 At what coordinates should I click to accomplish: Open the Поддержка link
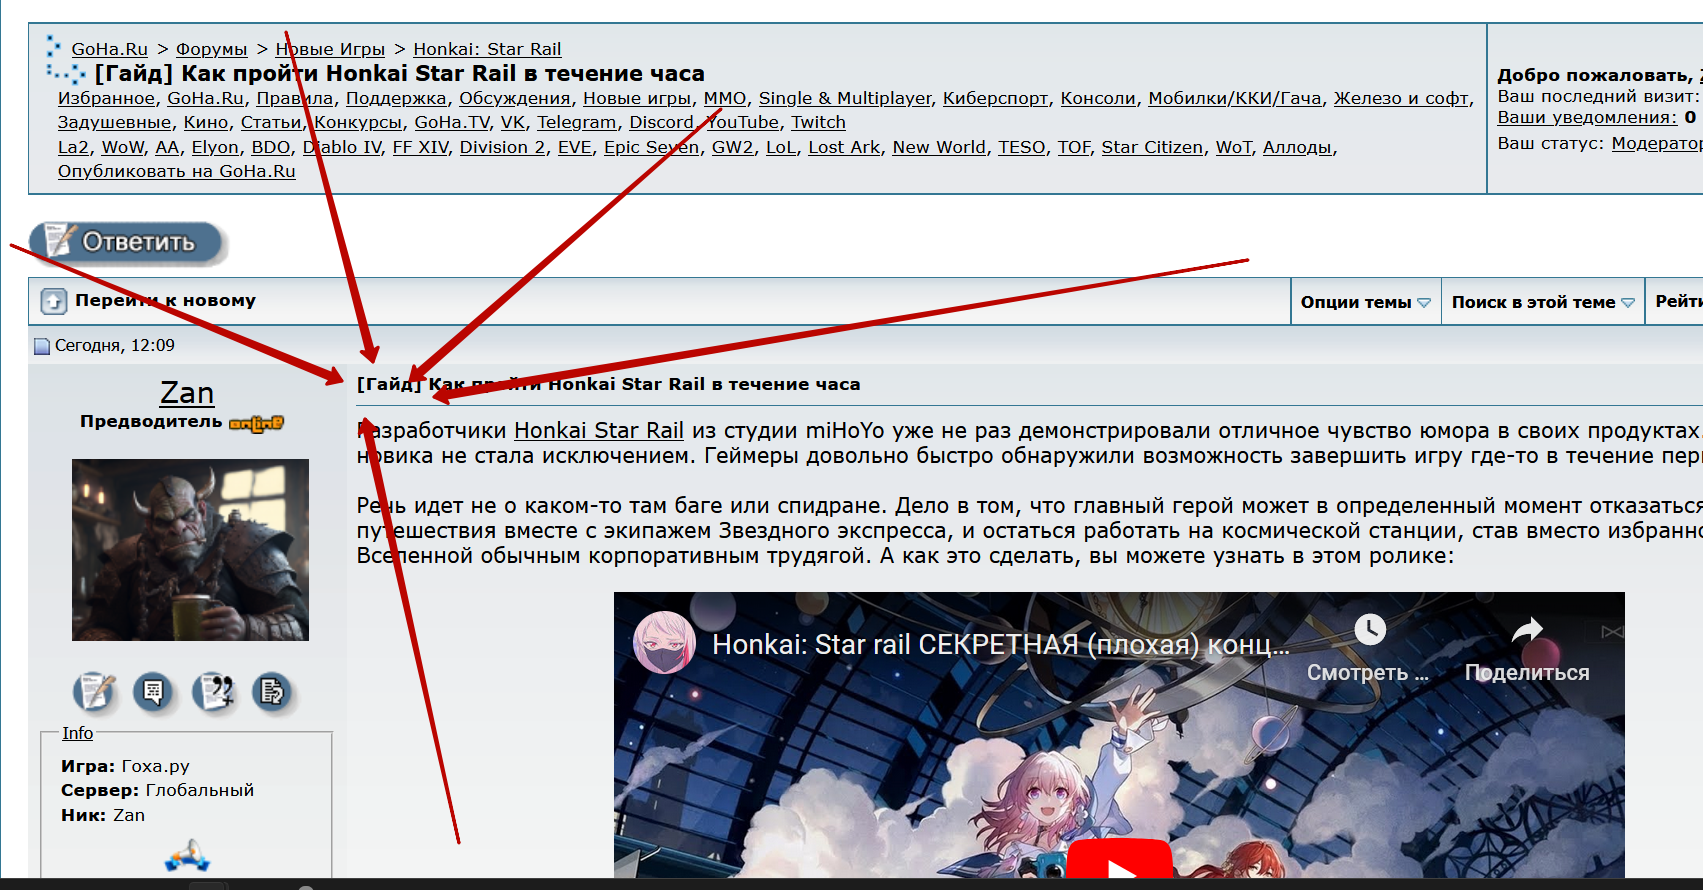pyautogui.click(x=396, y=98)
